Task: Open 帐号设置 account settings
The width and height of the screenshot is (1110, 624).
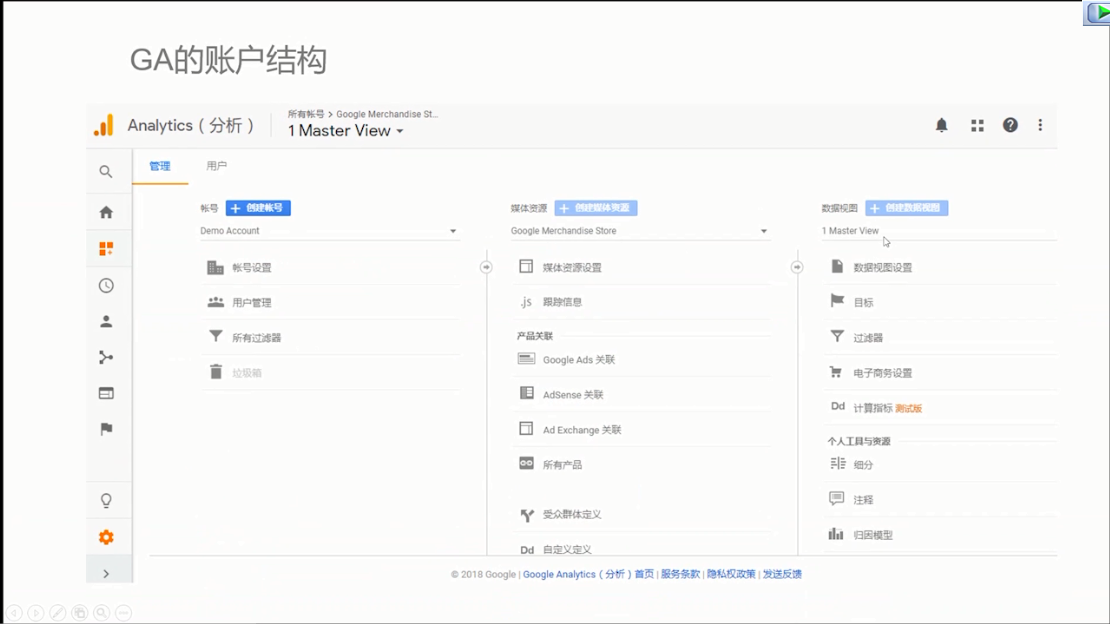Action: (x=252, y=268)
